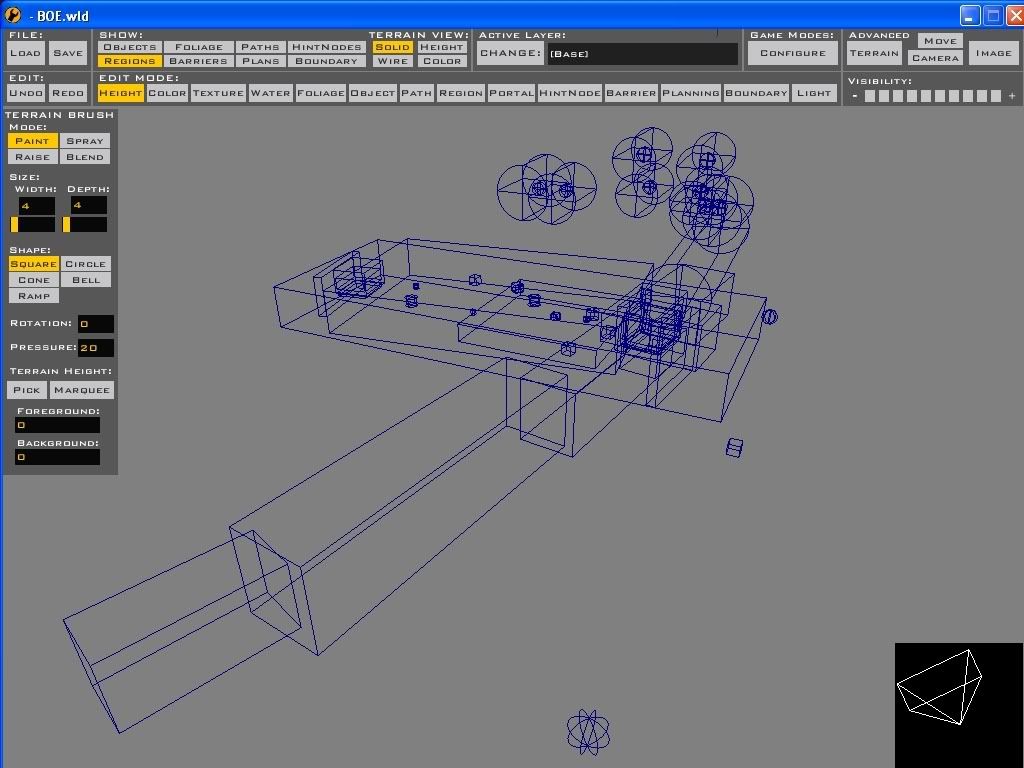The image size is (1024, 768).
Task: Switch to Height edit mode
Action: coord(121,93)
